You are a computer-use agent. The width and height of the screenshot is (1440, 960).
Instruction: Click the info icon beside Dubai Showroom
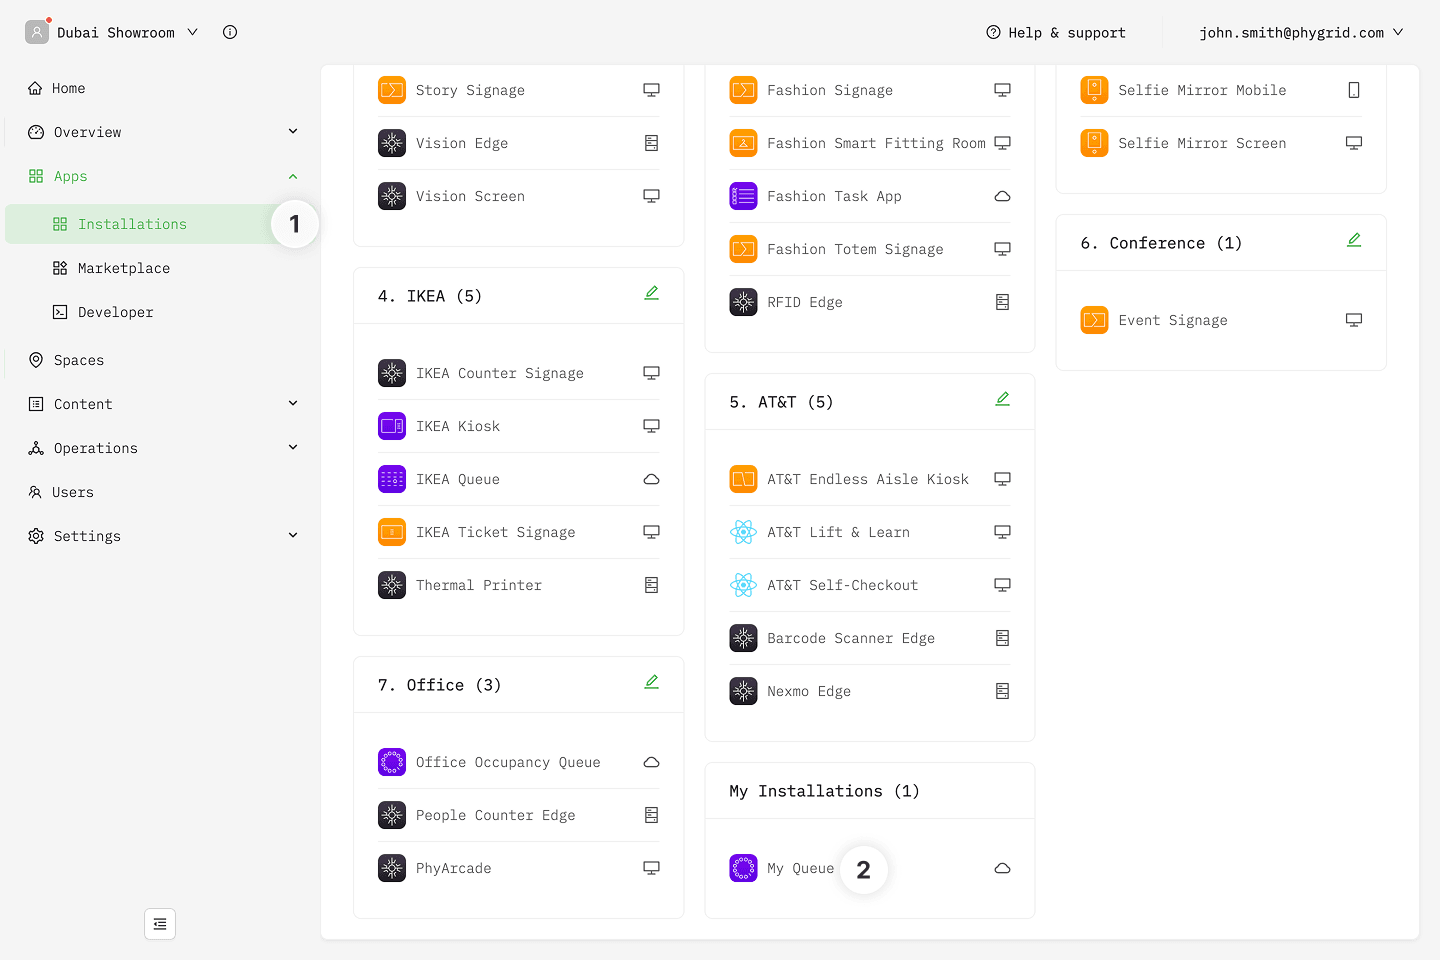[x=230, y=32]
